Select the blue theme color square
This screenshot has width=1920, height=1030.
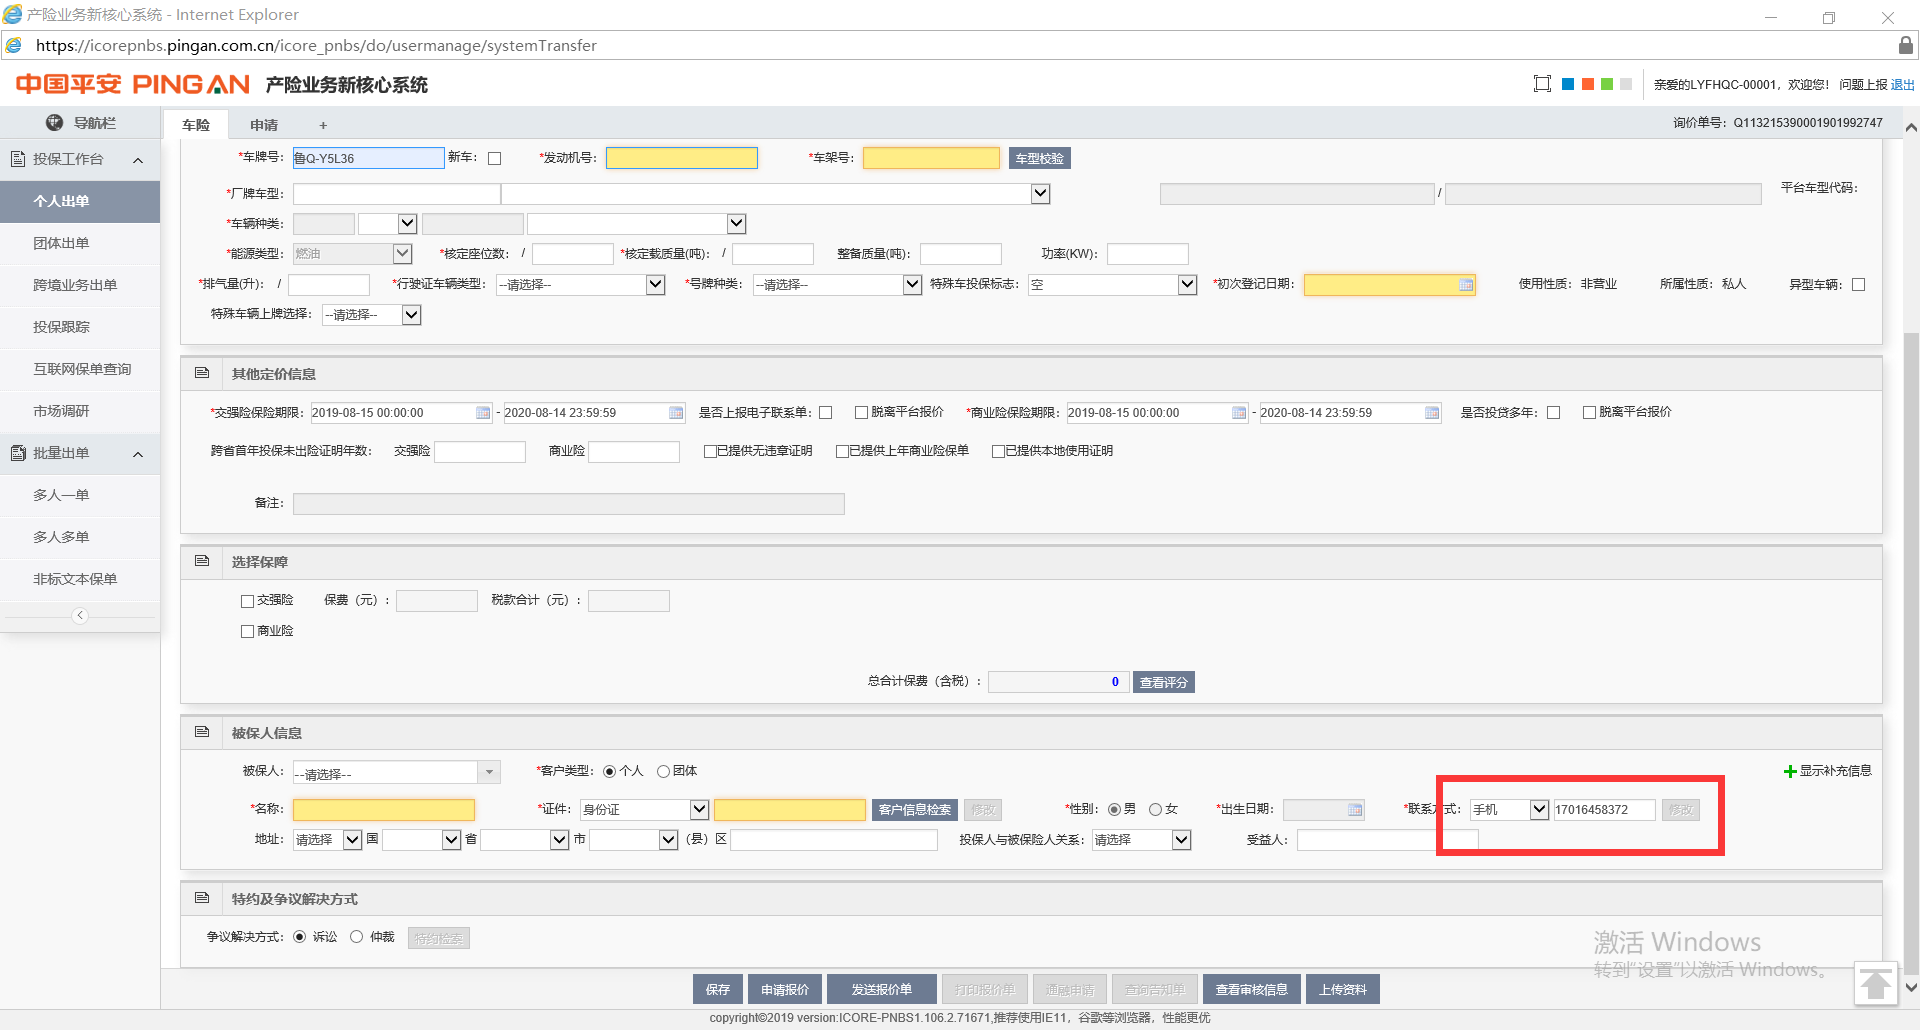click(x=1568, y=84)
